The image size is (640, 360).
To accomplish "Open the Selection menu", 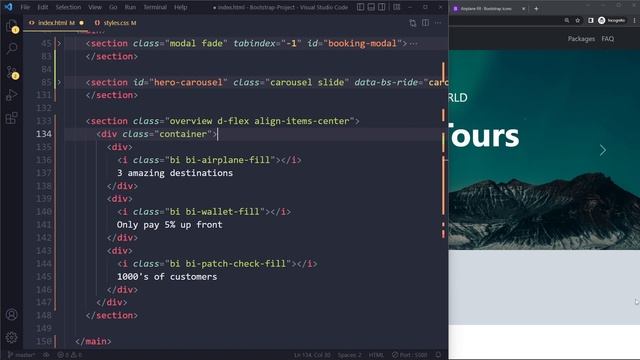I will click(68, 7).
